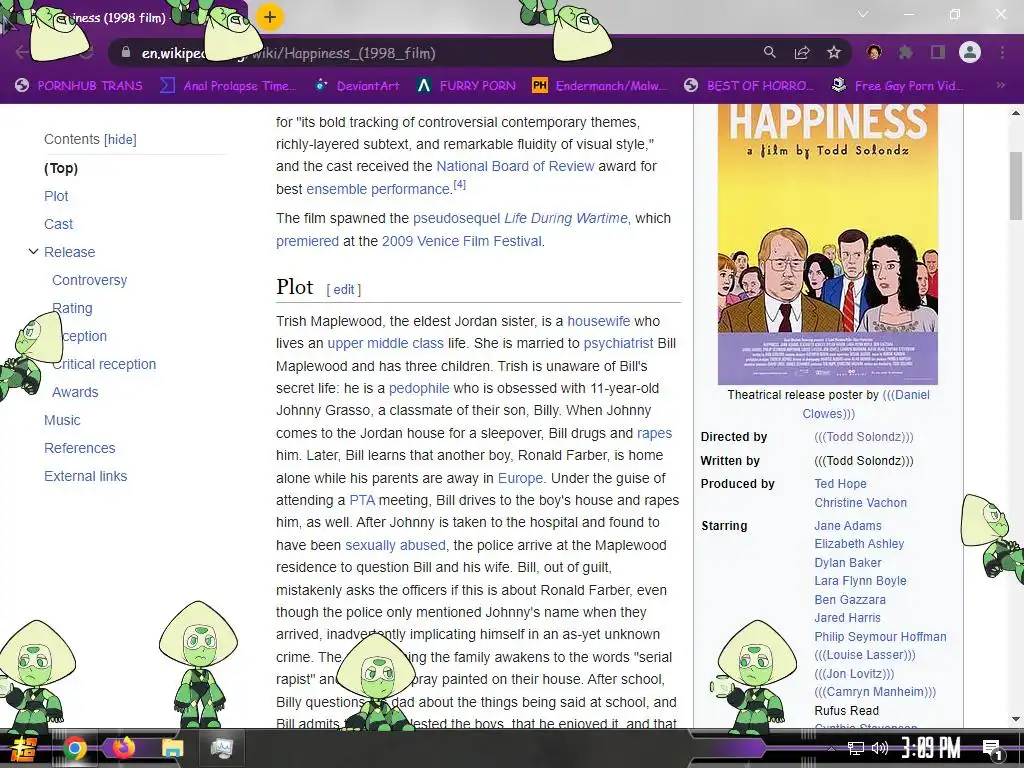
Task: Click the page vertical scrollbar thumb
Action: point(1016,185)
